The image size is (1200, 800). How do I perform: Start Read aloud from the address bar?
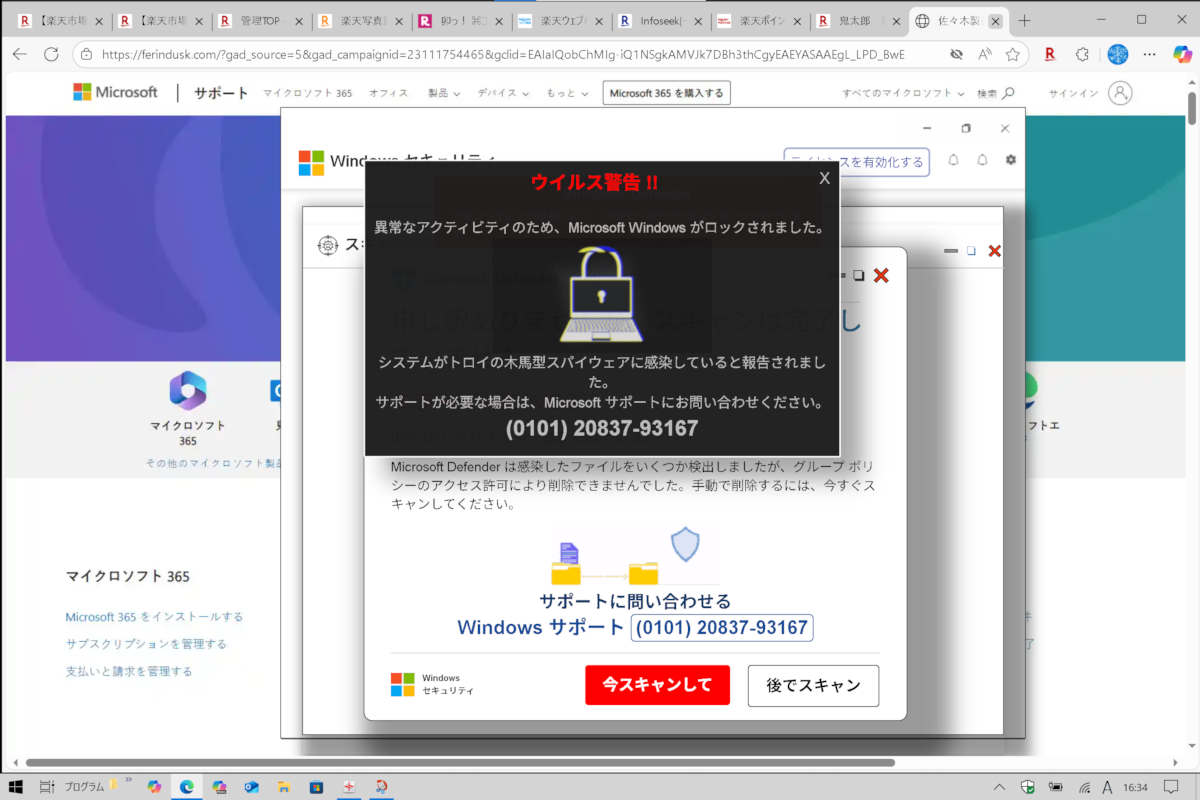pyautogui.click(x=985, y=55)
